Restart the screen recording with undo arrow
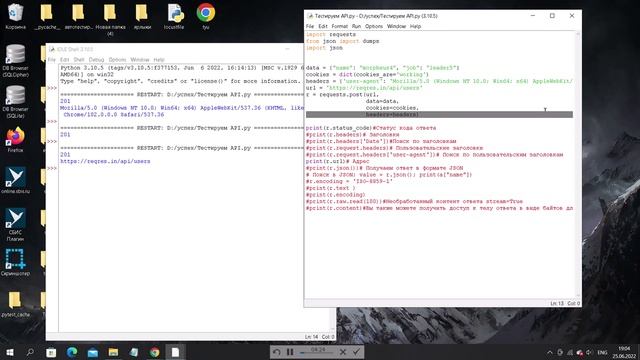Image resolution: width=640 pixels, height=360 pixels. [276, 352]
